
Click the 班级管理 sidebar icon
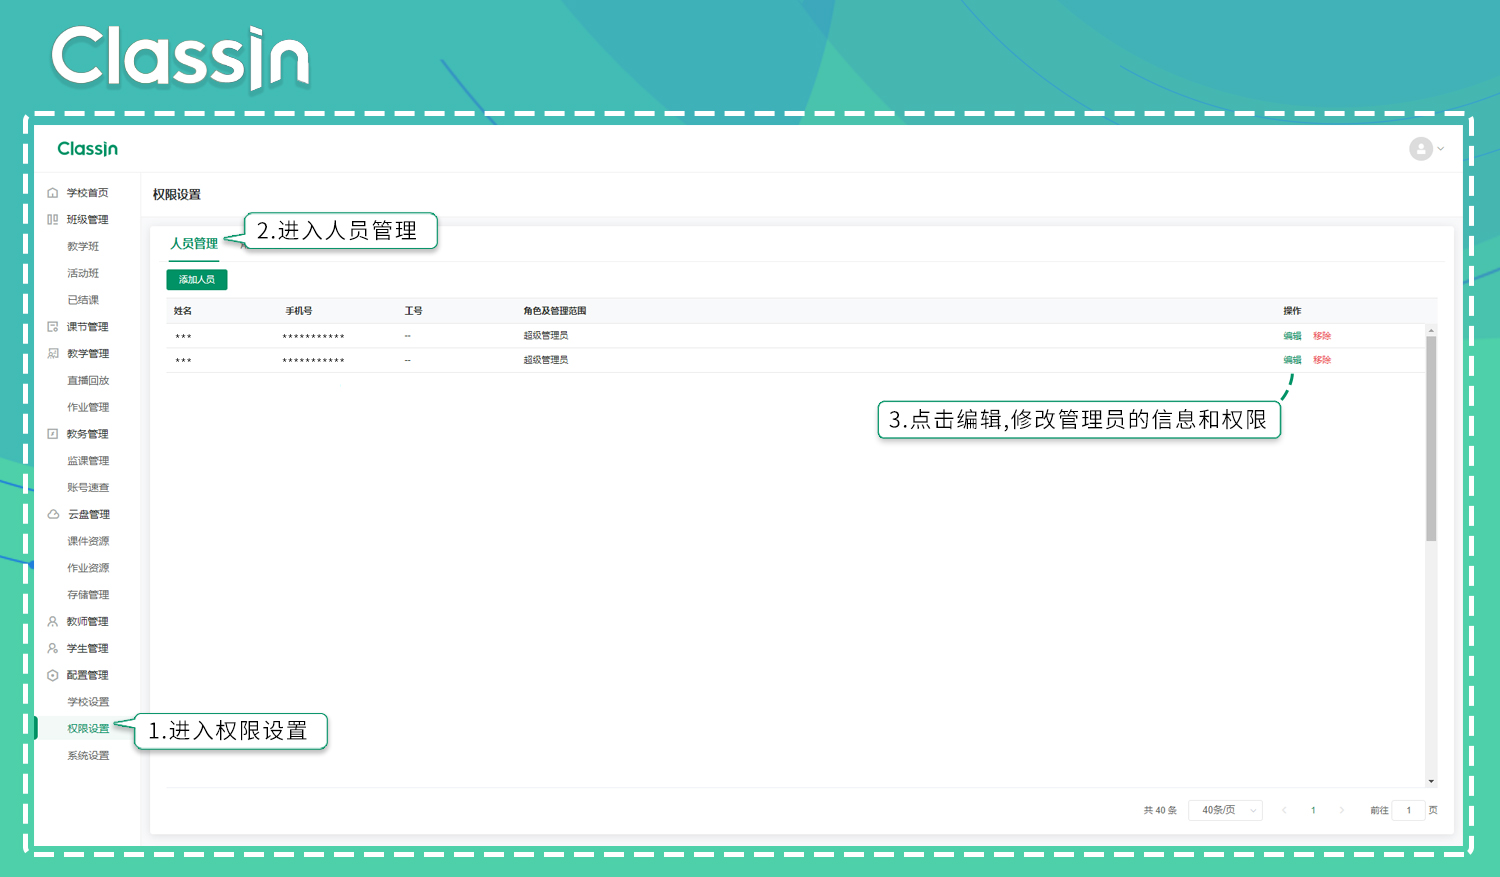pos(53,220)
